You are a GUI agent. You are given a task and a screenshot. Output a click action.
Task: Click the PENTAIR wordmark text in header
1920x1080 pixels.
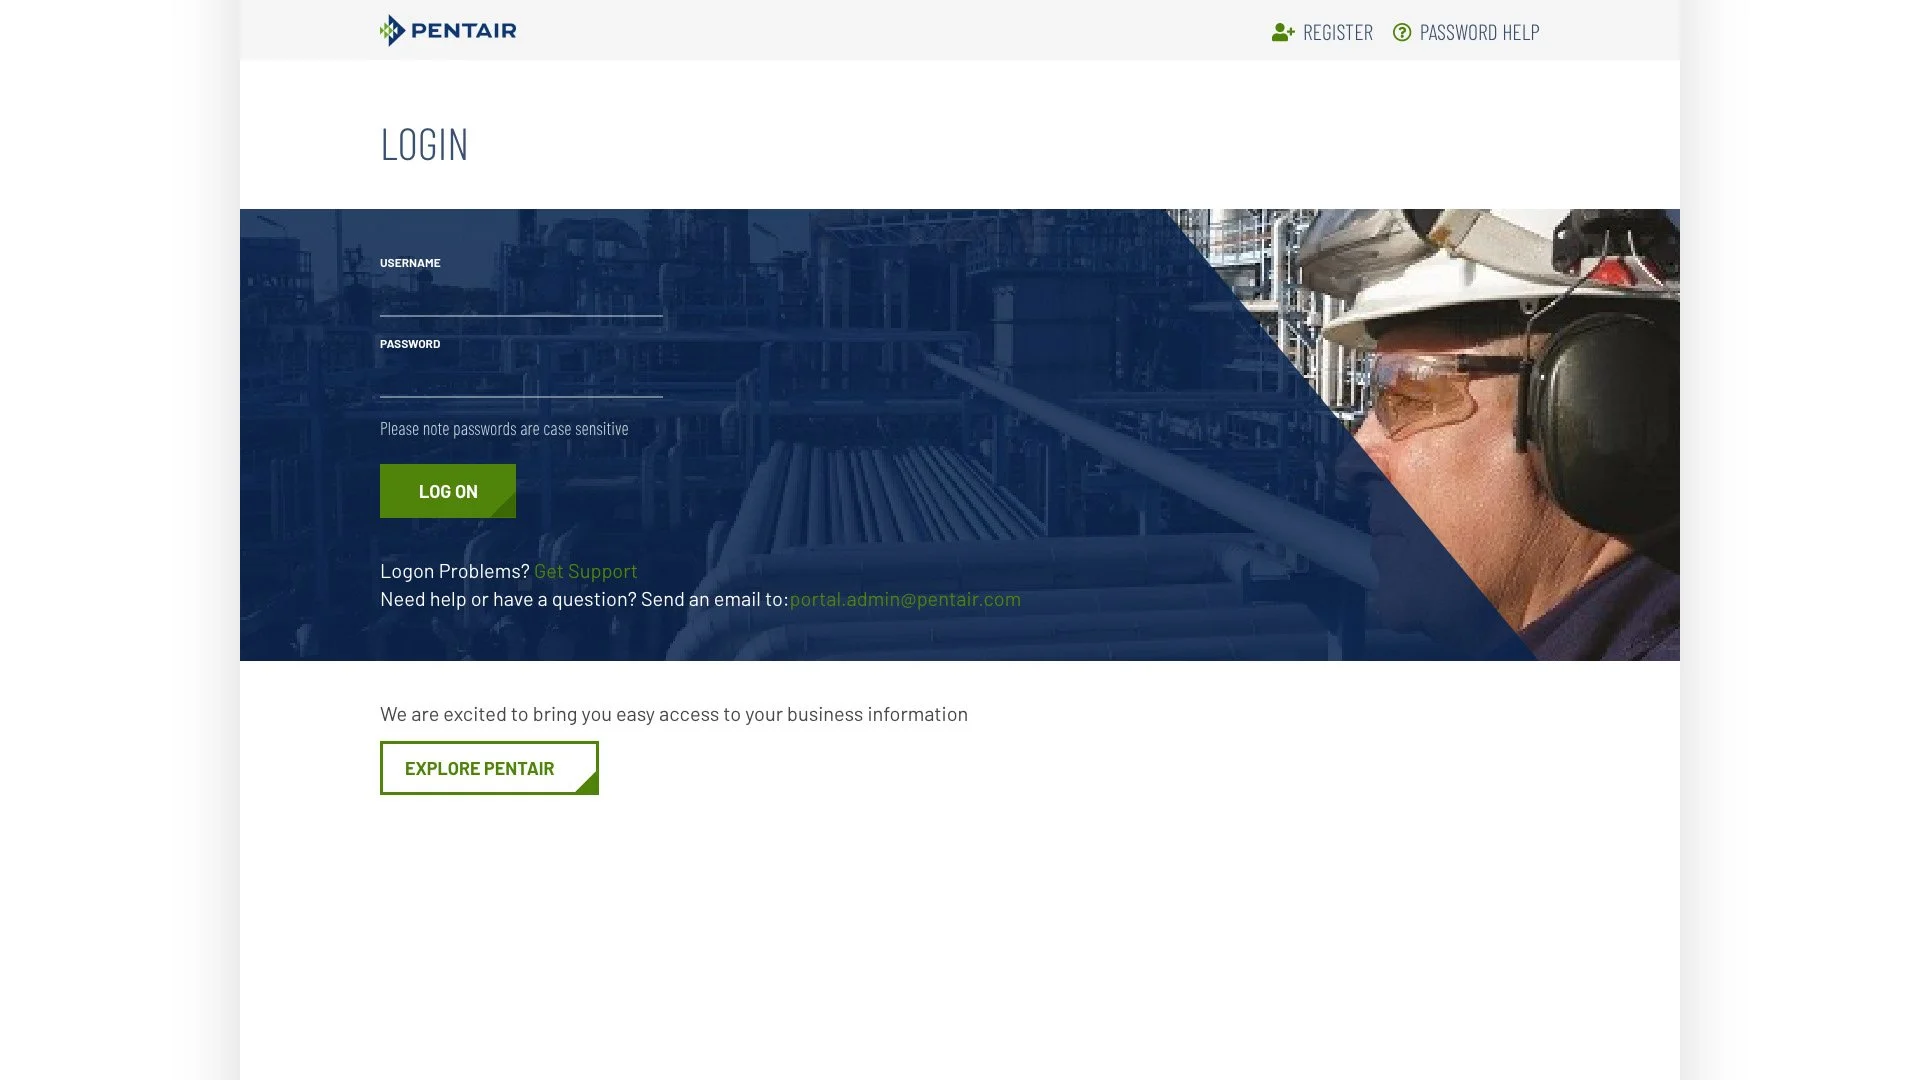[464, 31]
